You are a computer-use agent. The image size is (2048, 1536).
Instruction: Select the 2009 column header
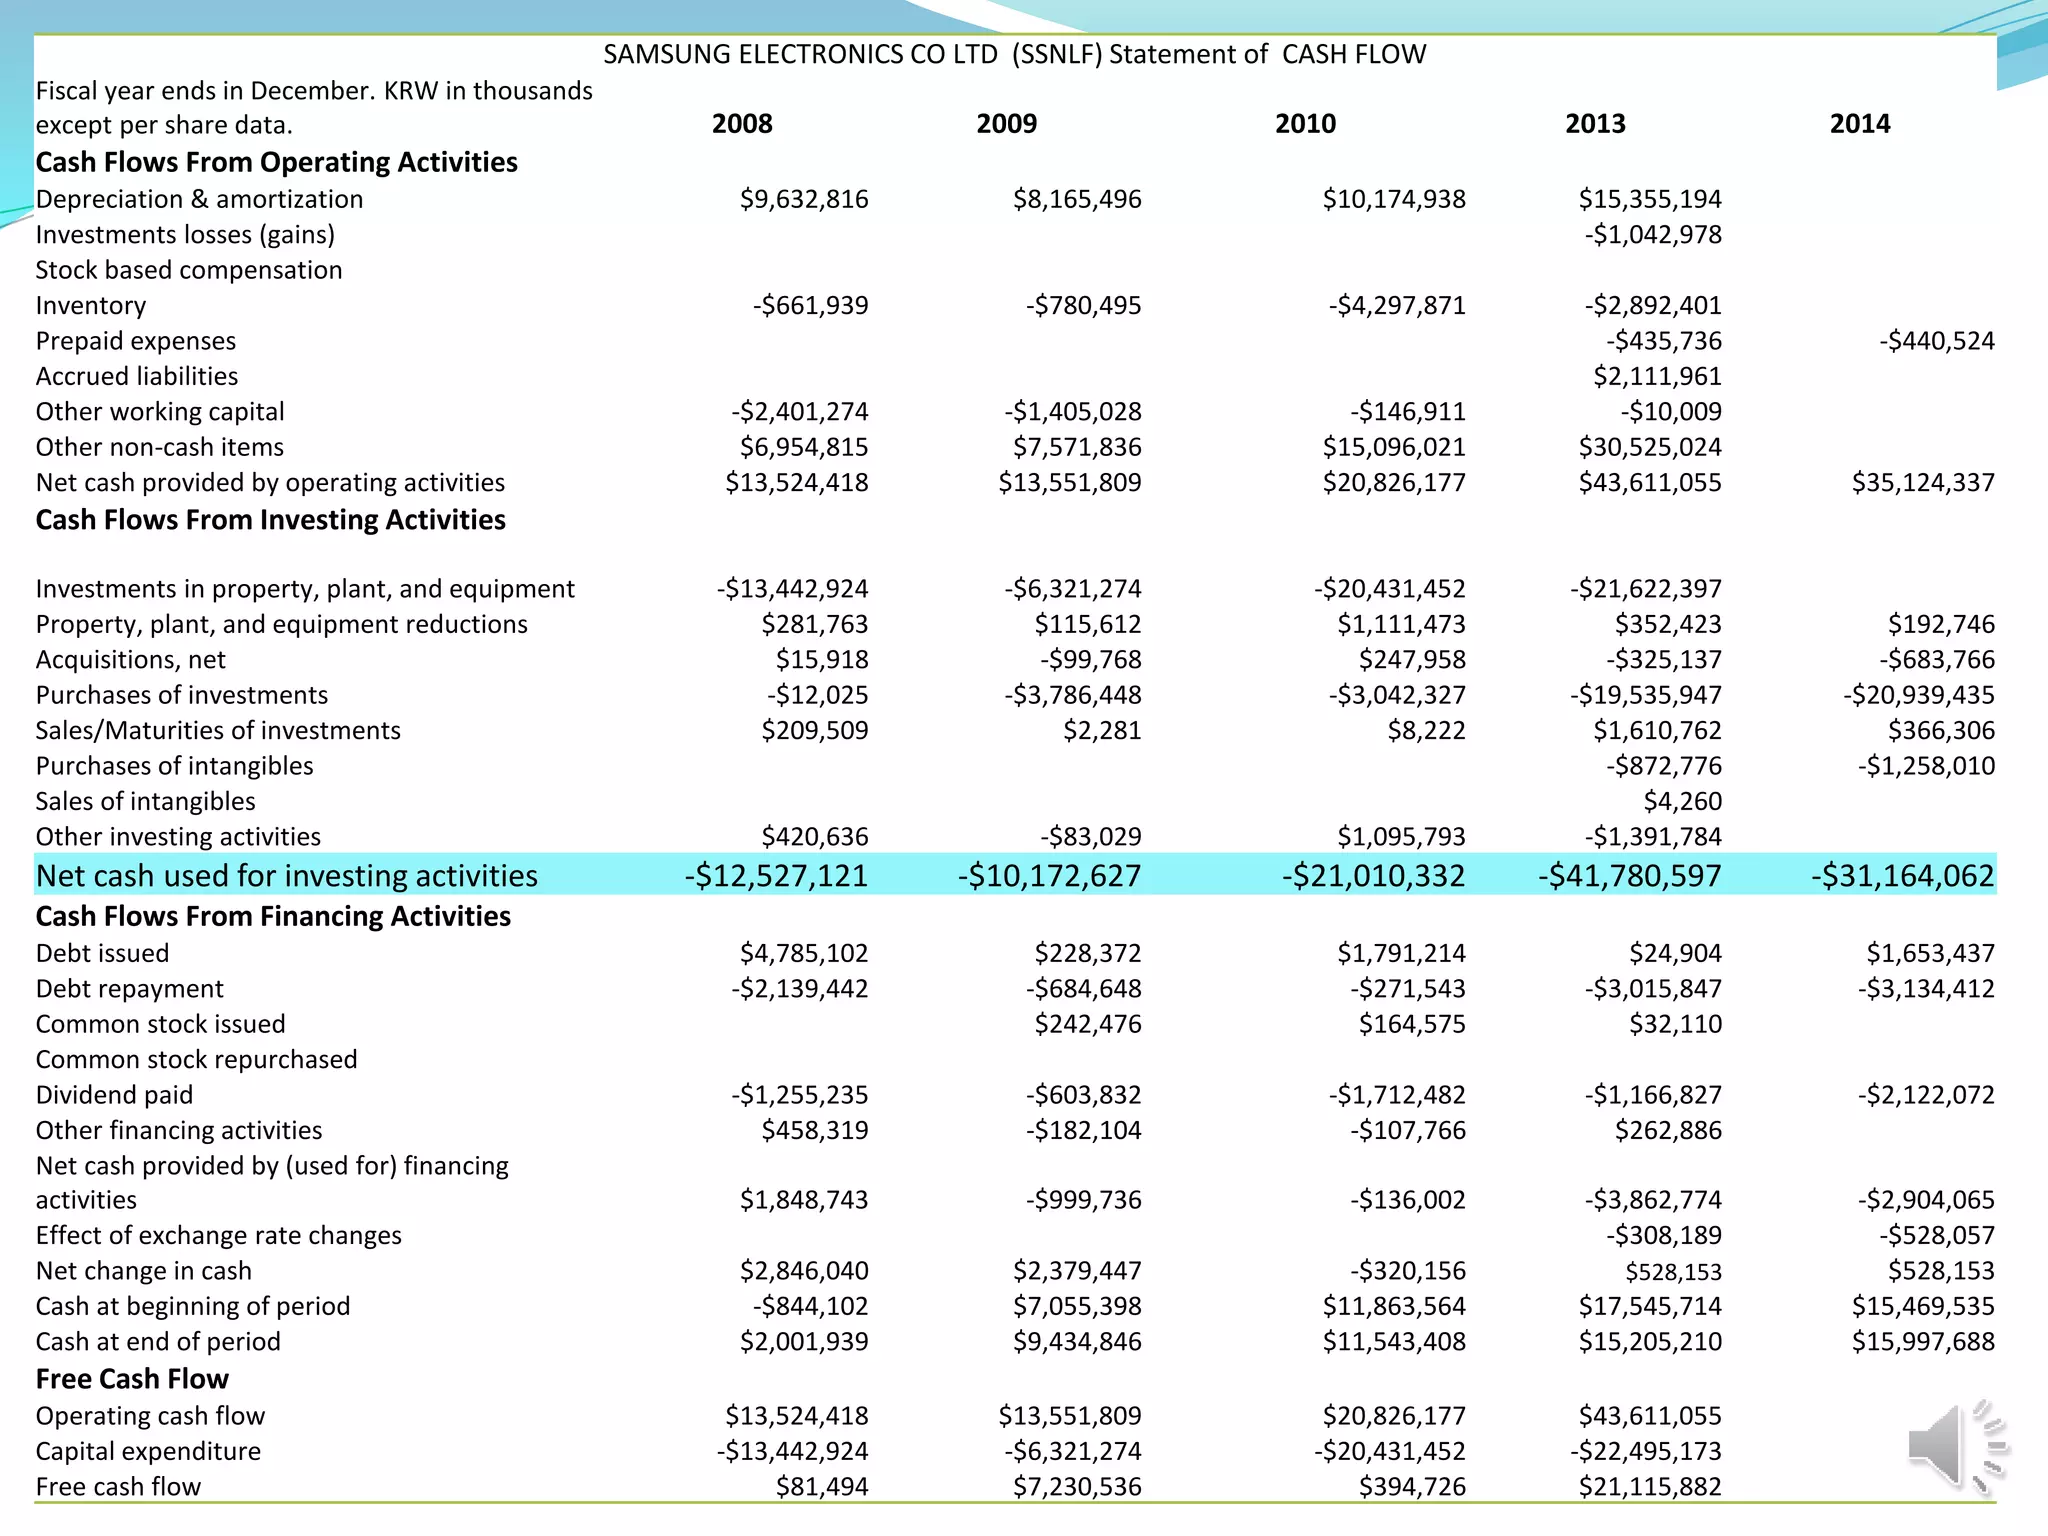coord(1006,124)
